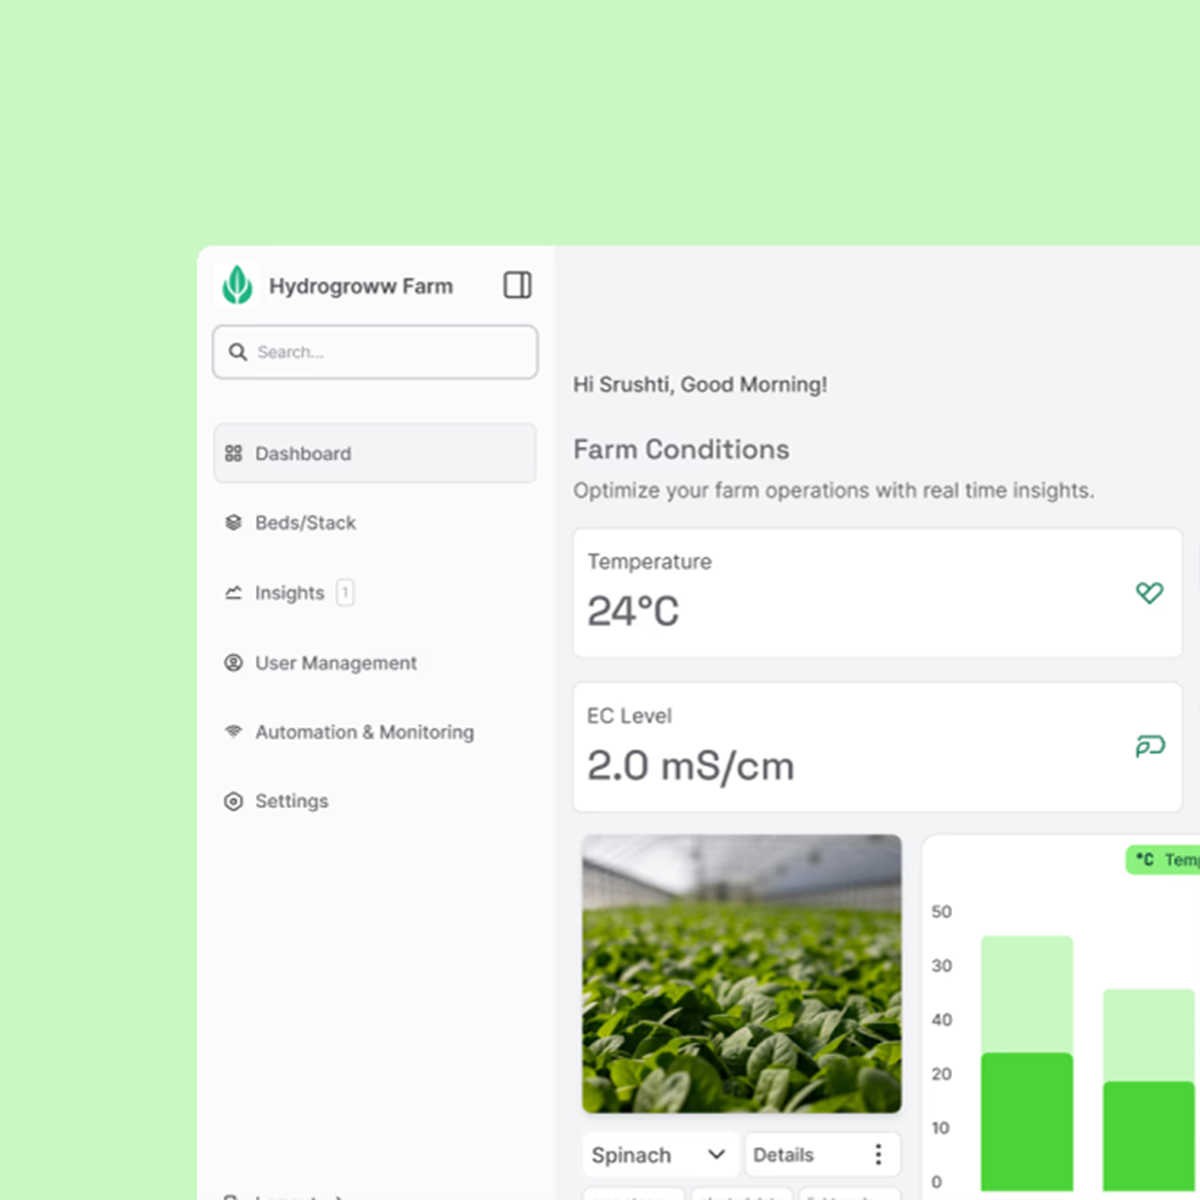Viewport: 1200px width, 1200px height.
Task: Open the Spinach crop dropdown
Action: (659, 1155)
